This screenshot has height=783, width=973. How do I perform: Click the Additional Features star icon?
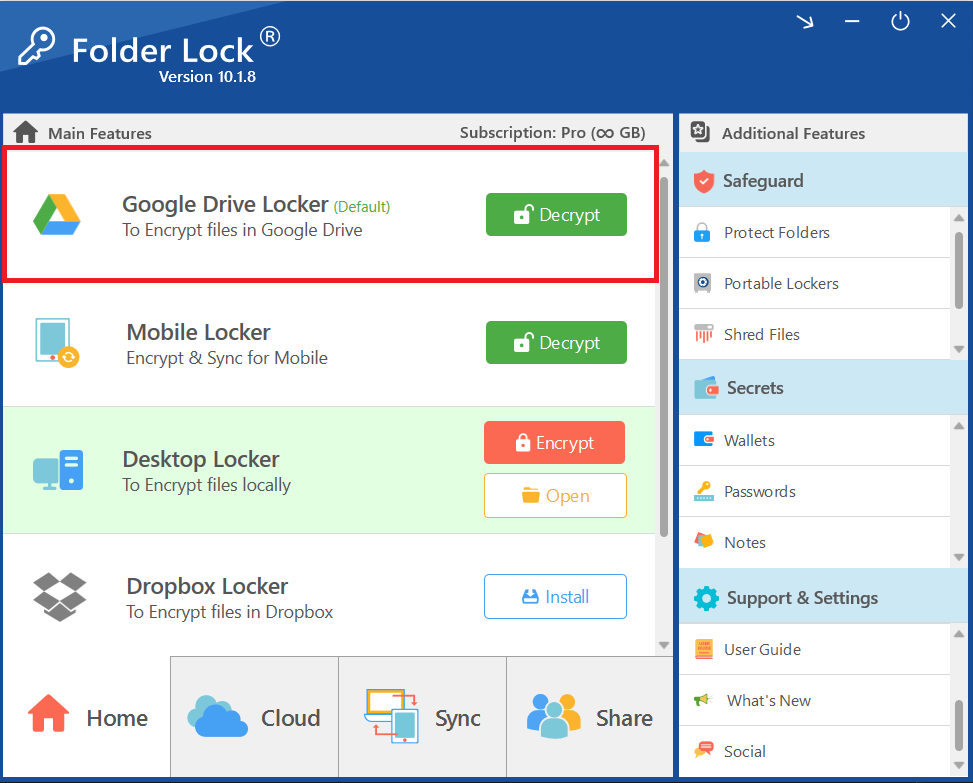701,132
